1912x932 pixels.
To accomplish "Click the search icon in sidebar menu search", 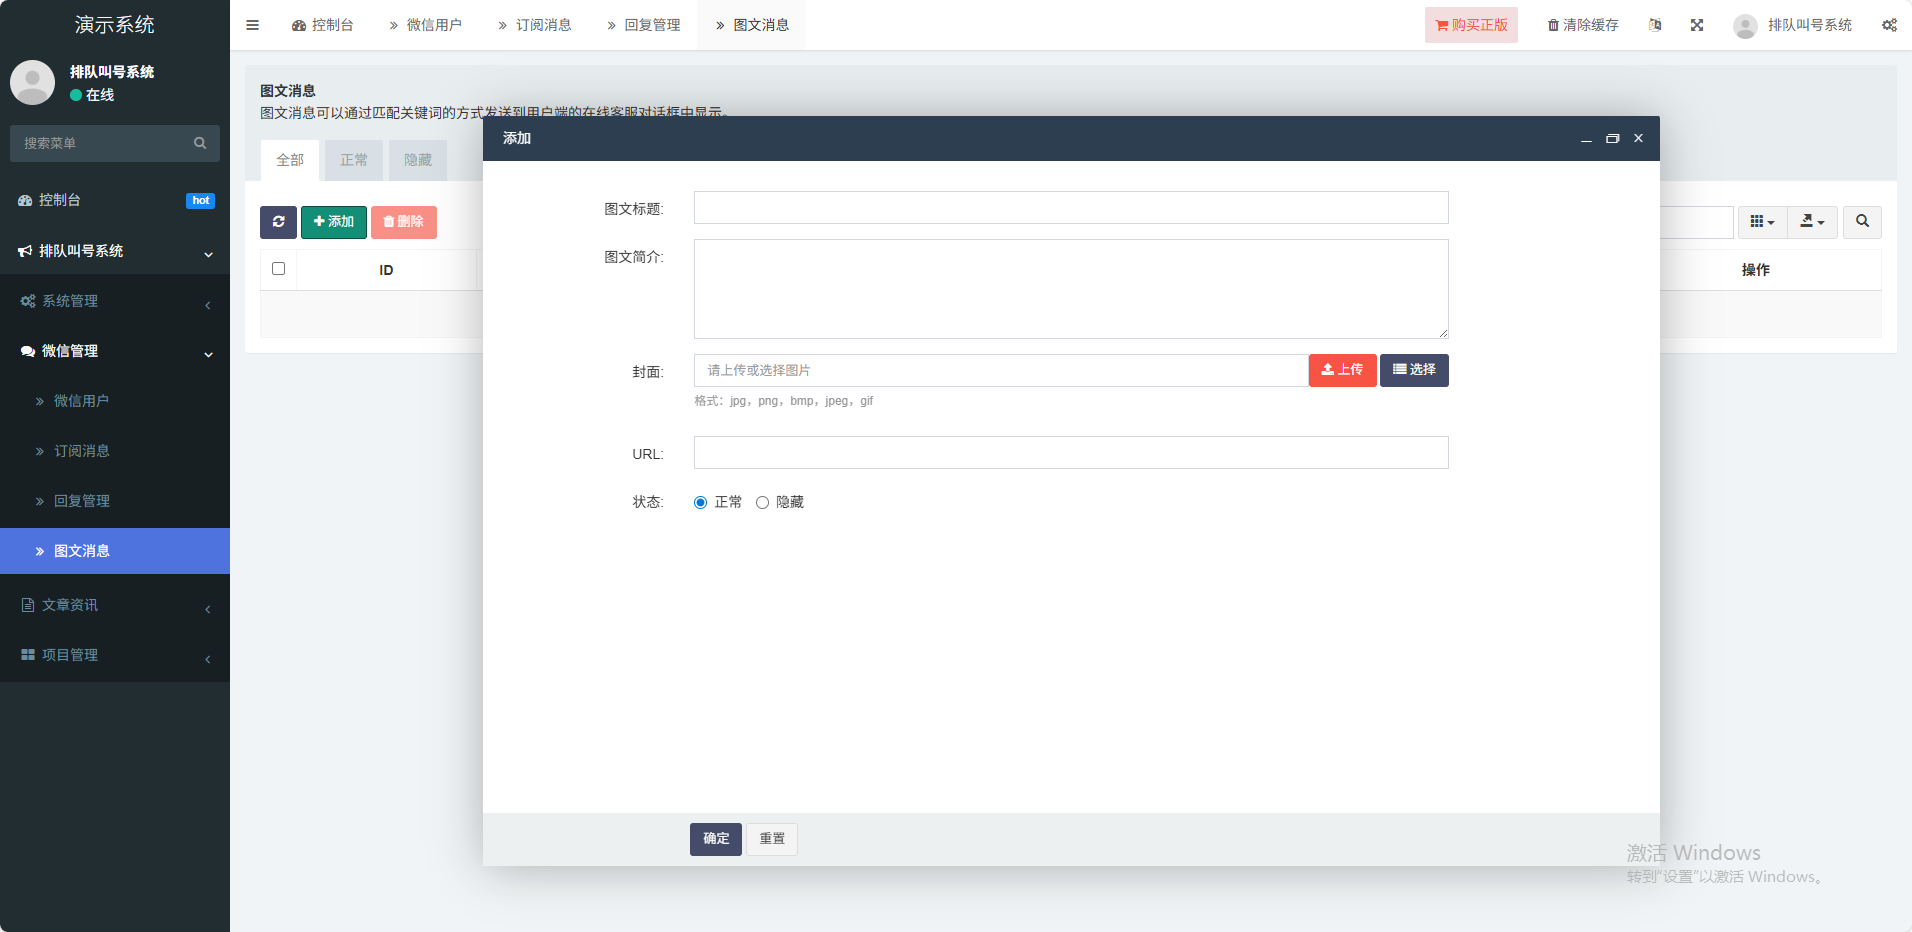I will [x=200, y=143].
